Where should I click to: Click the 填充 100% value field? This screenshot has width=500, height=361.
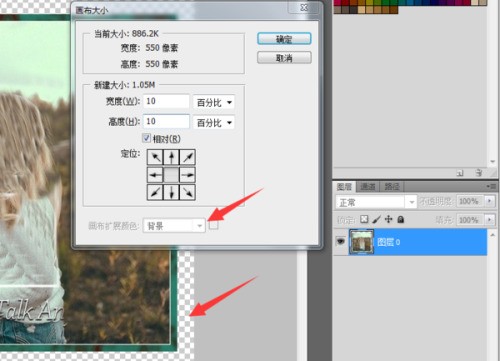tap(469, 220)
